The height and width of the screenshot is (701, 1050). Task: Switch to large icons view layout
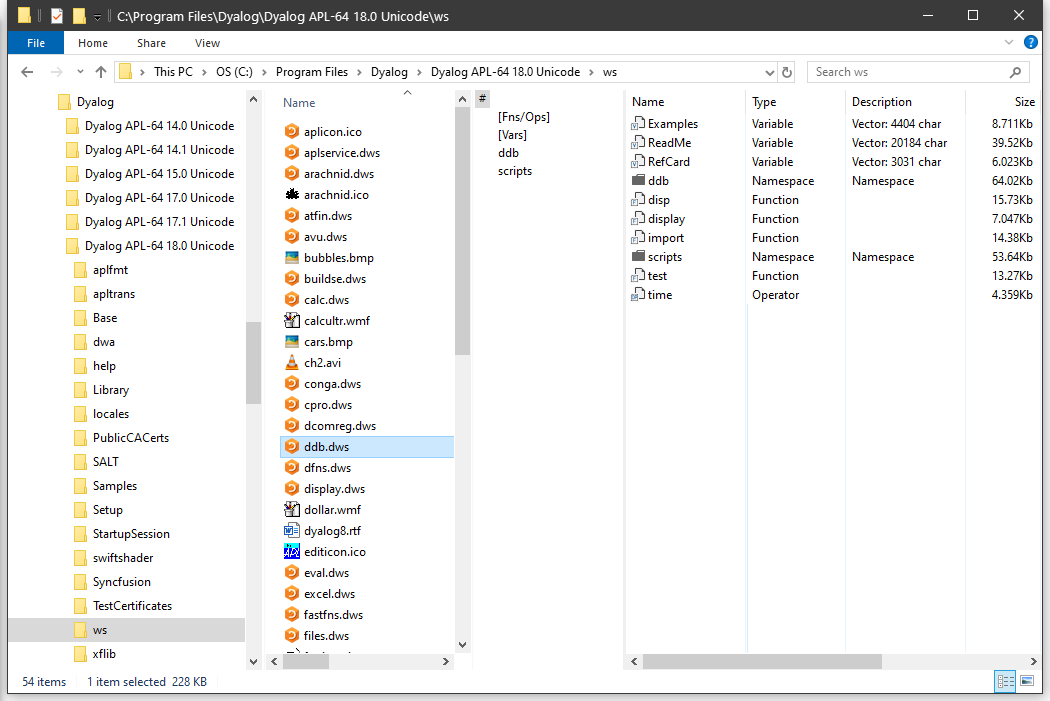(x=1026, y=681)
